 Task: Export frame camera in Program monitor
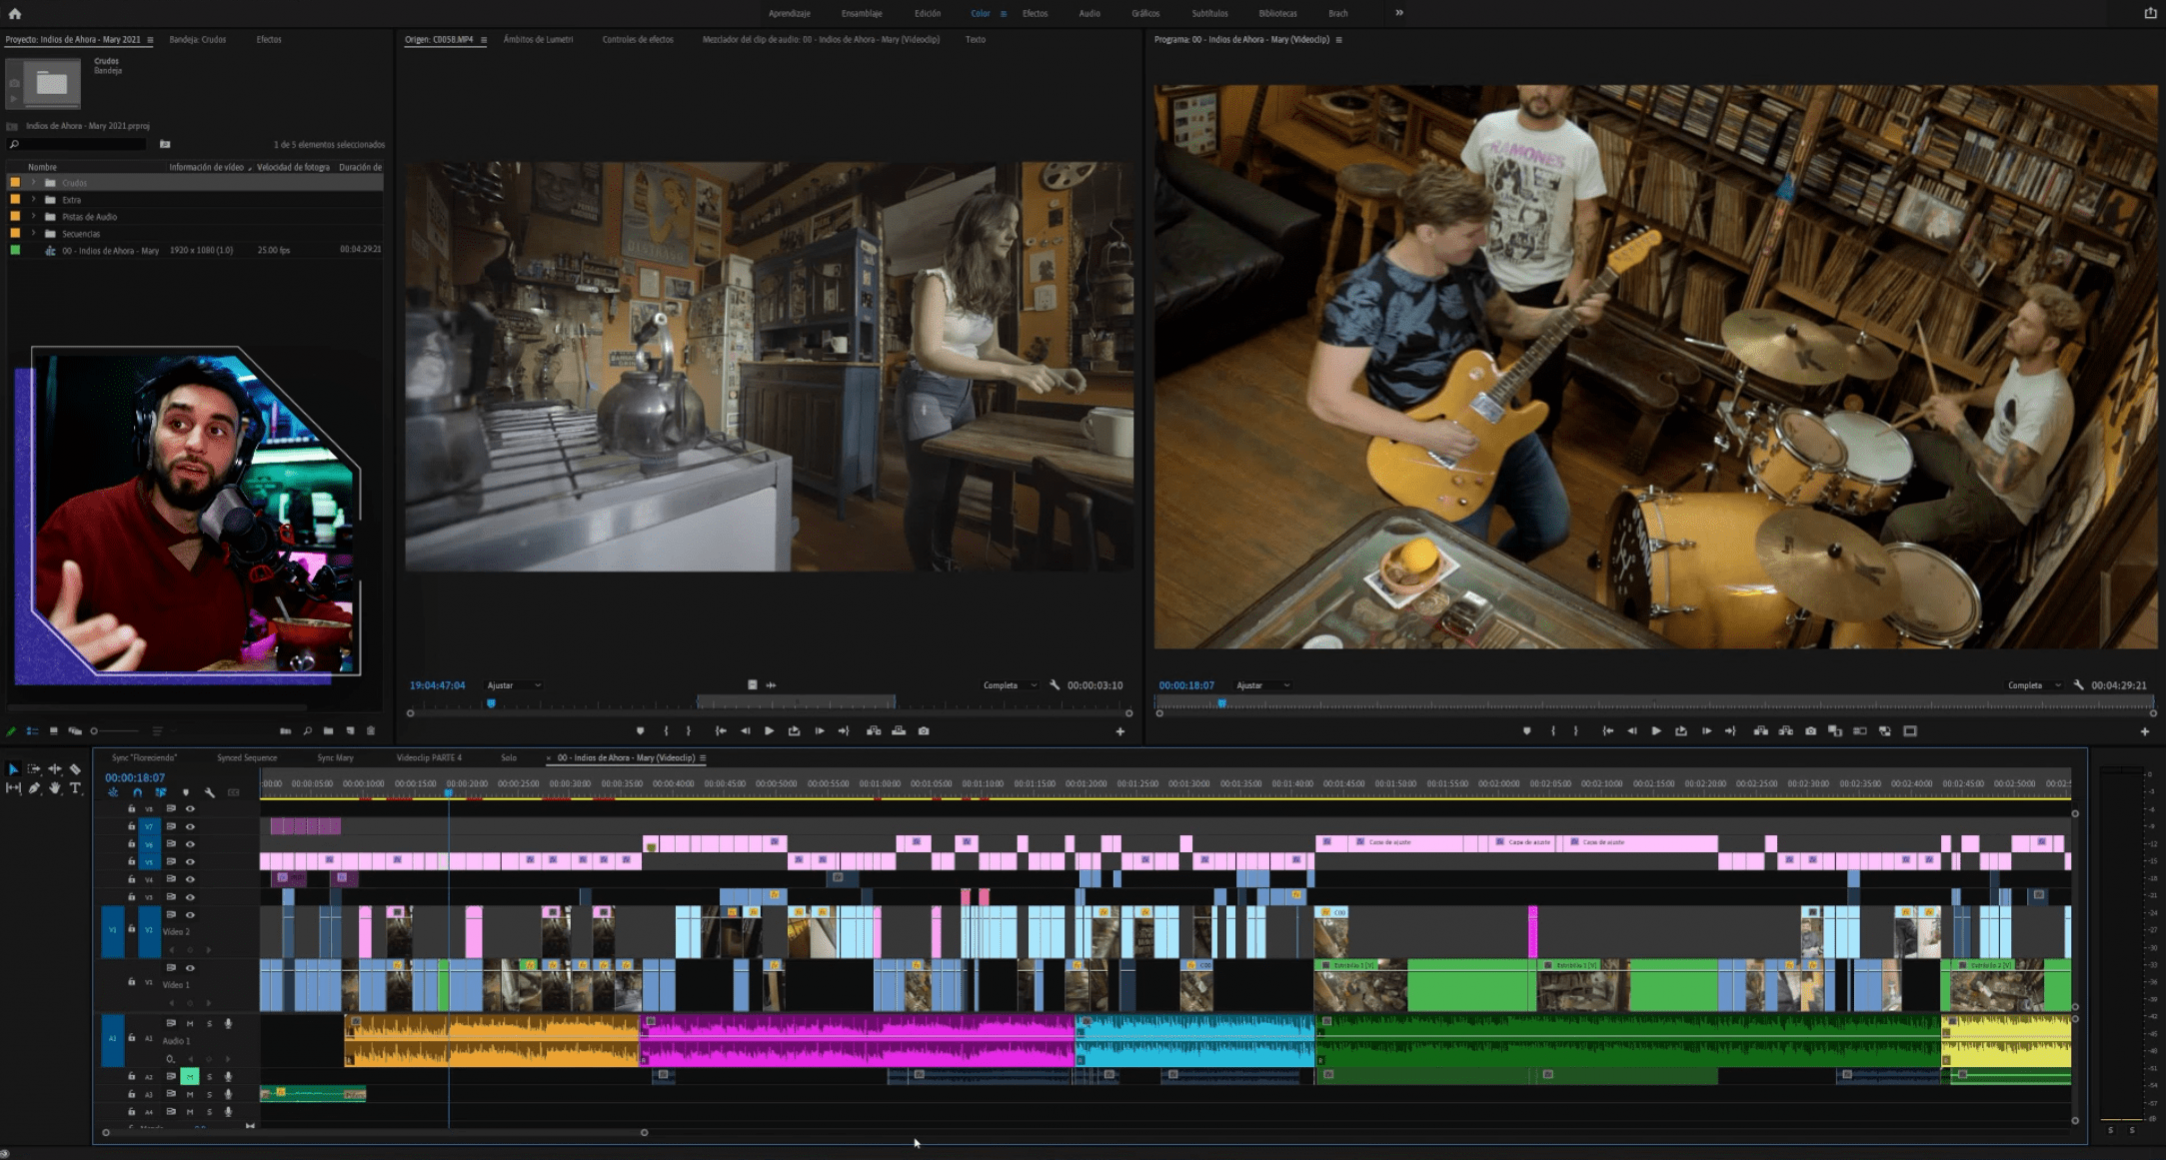pos(1811,731)
